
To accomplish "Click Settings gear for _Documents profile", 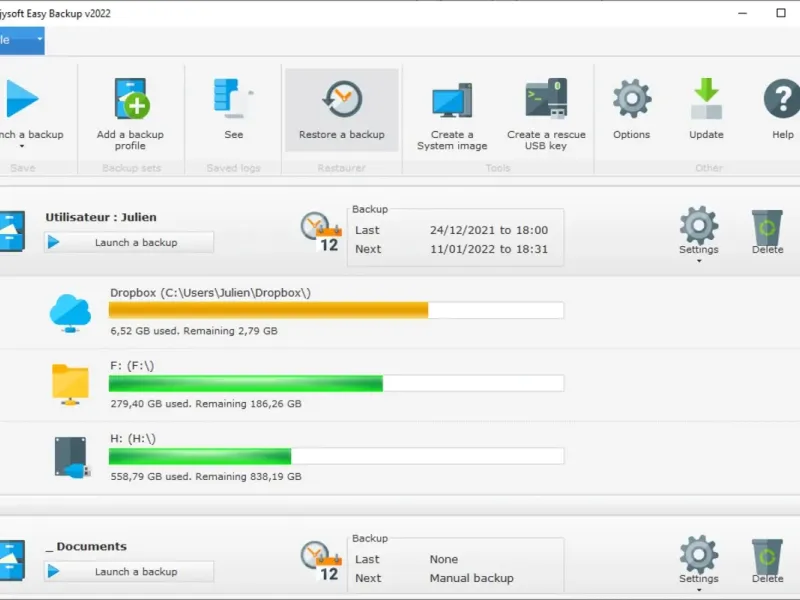I will click(699, 554).
